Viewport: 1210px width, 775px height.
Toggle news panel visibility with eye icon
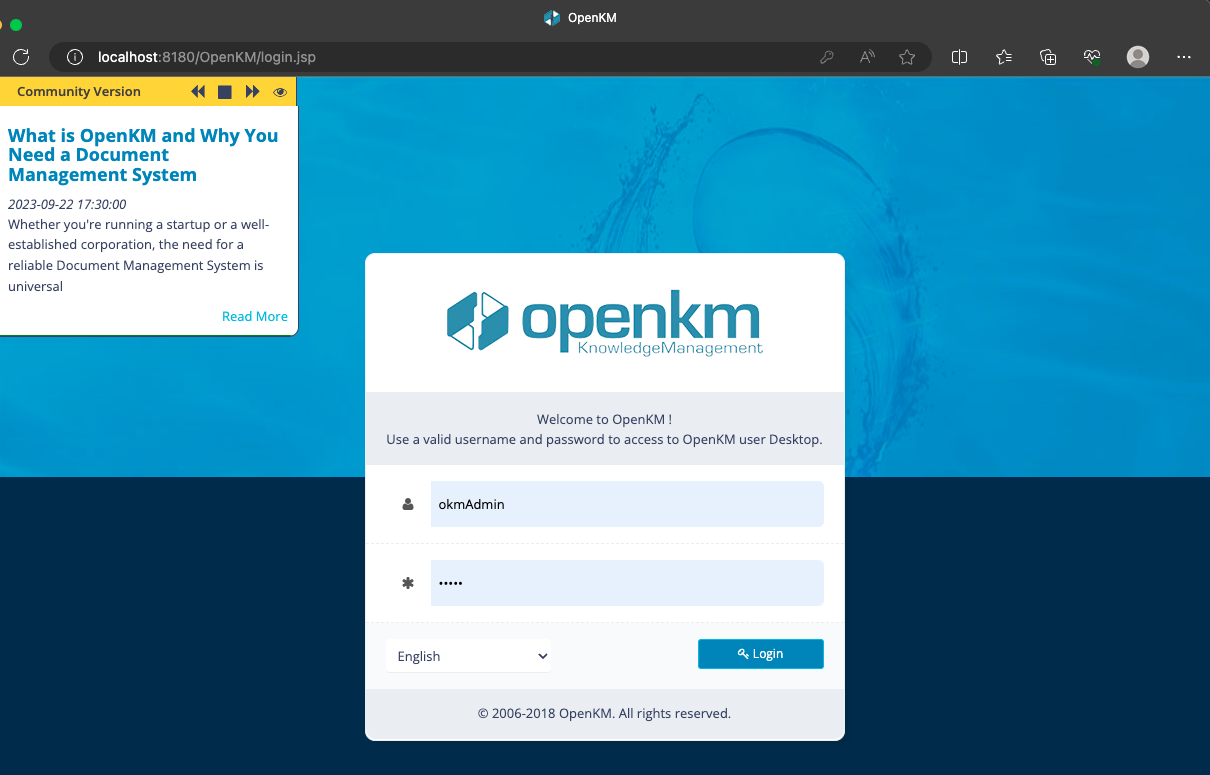(x=280, y=92)
